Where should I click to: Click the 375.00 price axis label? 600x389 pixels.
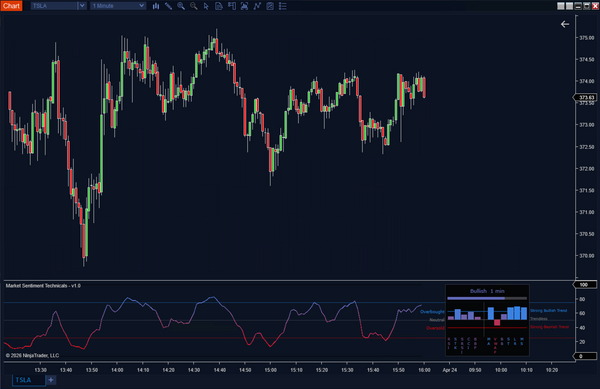point(587,38)
